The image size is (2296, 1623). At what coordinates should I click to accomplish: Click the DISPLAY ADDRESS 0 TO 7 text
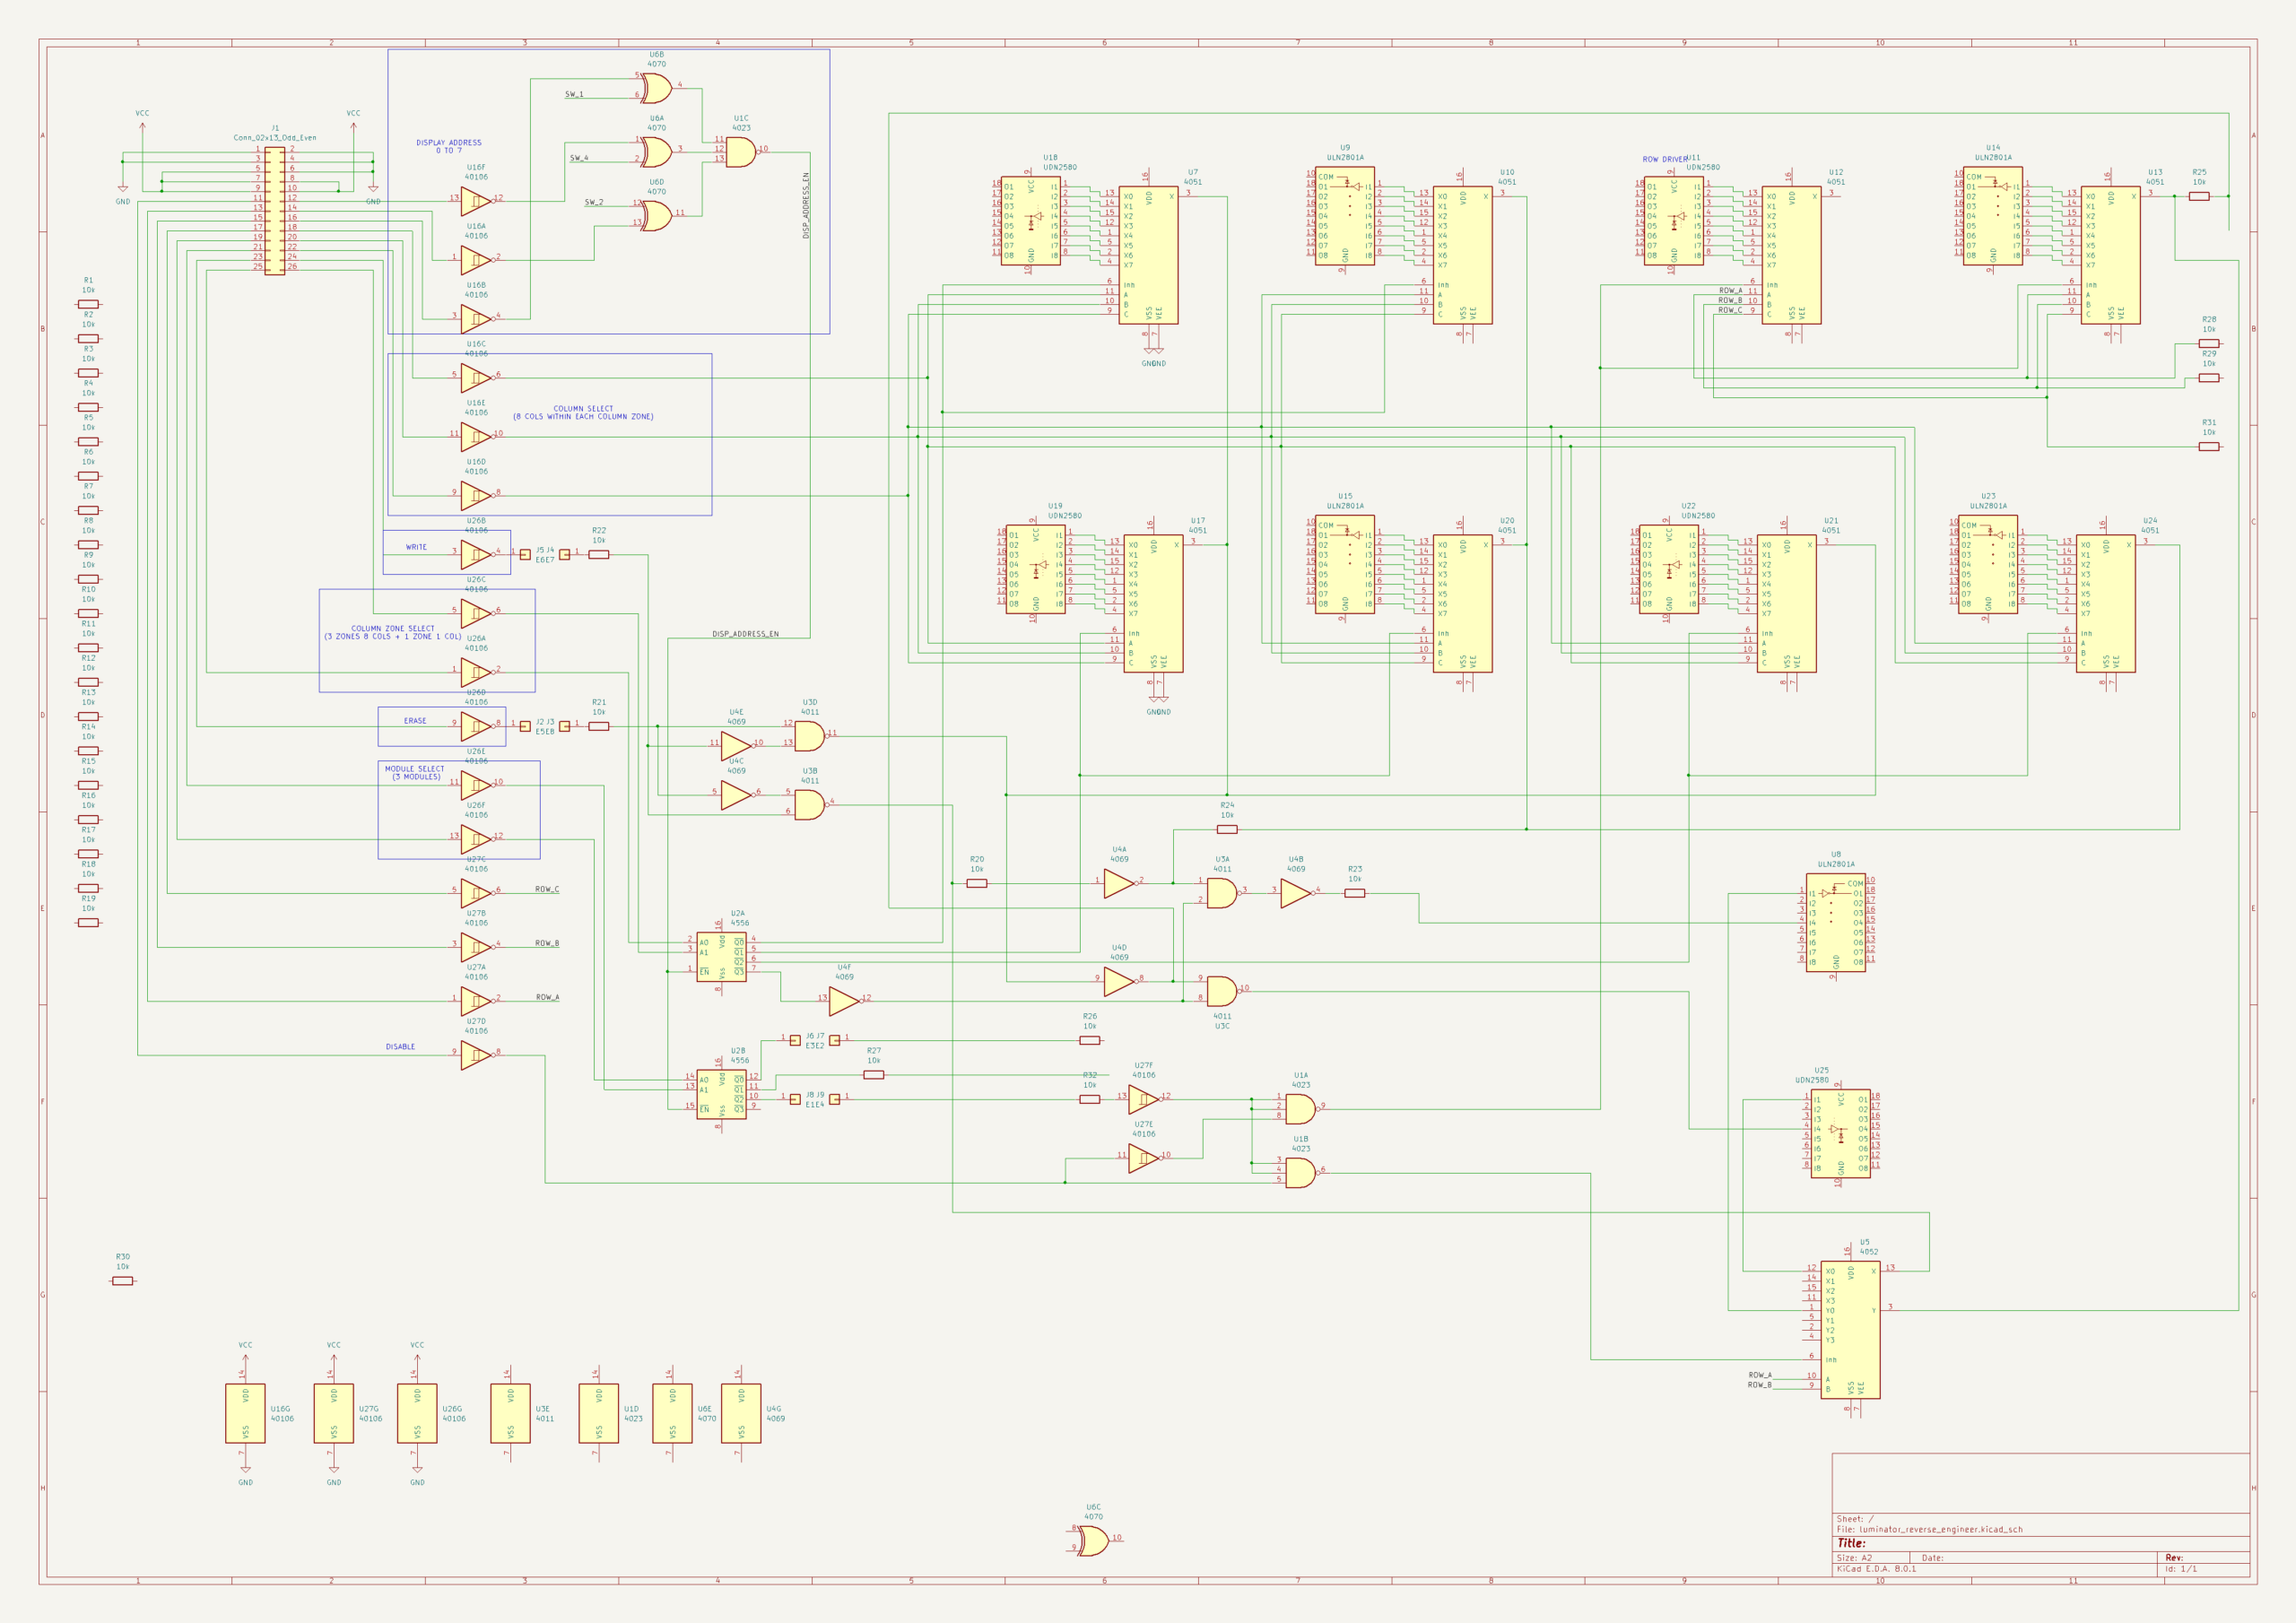pos(448,146)
